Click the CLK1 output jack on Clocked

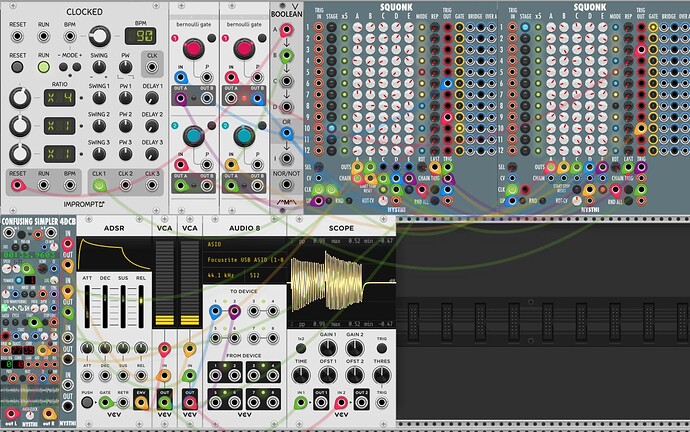[x=99, y=185]
